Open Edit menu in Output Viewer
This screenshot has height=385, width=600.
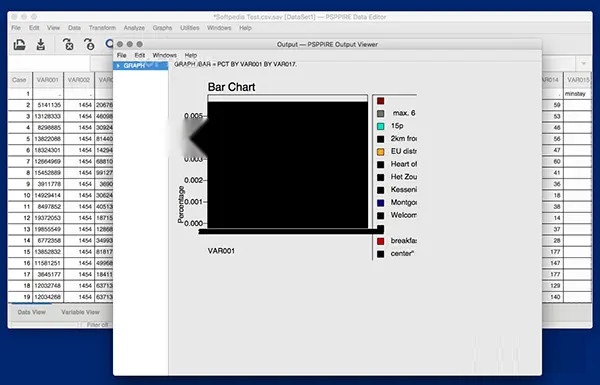[140, 55]
